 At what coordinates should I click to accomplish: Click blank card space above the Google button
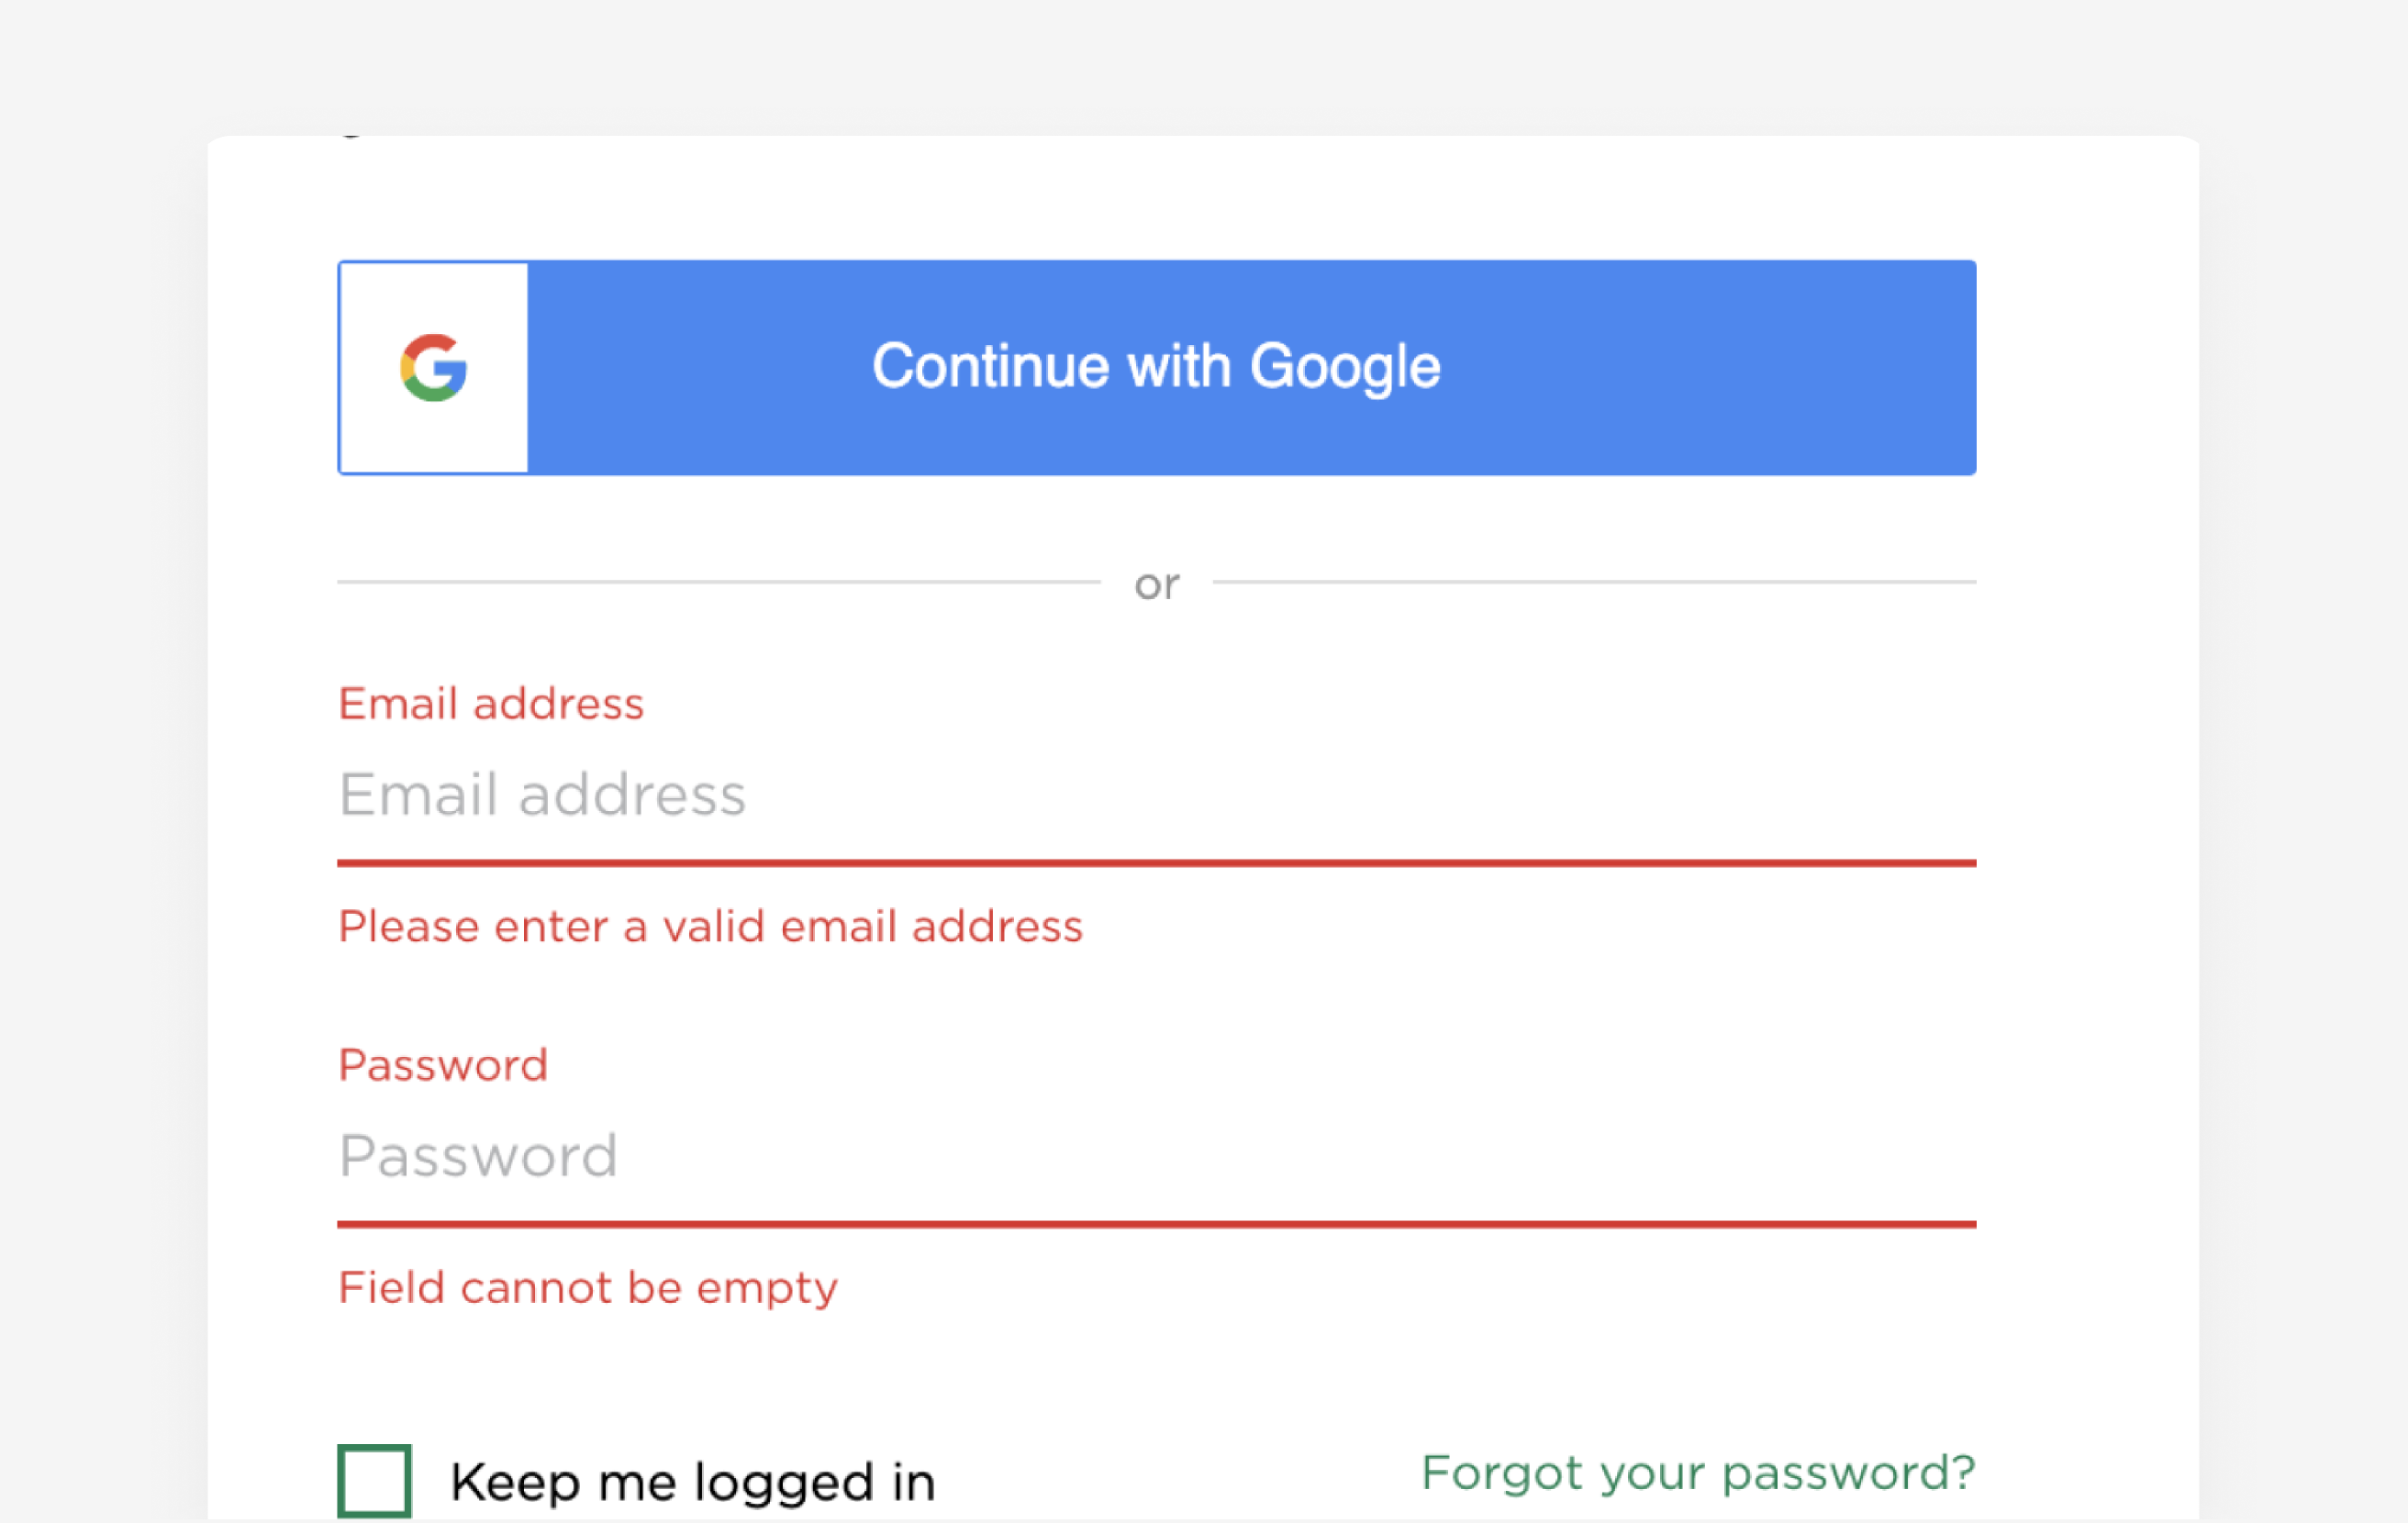1155,198
